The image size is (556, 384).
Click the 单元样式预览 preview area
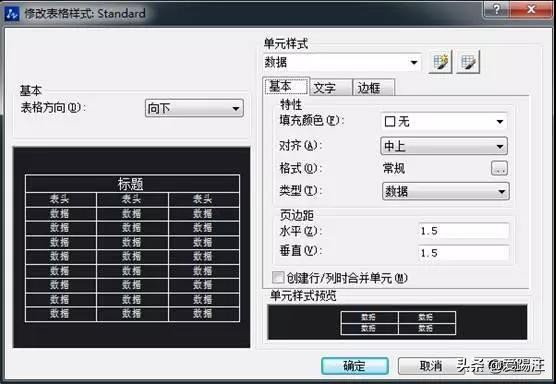[397, 322]
